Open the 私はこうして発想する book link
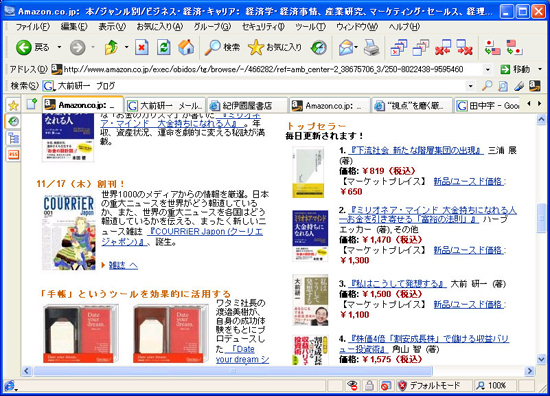The height and width of the screenshot is (396, 550). pos(397,283)
